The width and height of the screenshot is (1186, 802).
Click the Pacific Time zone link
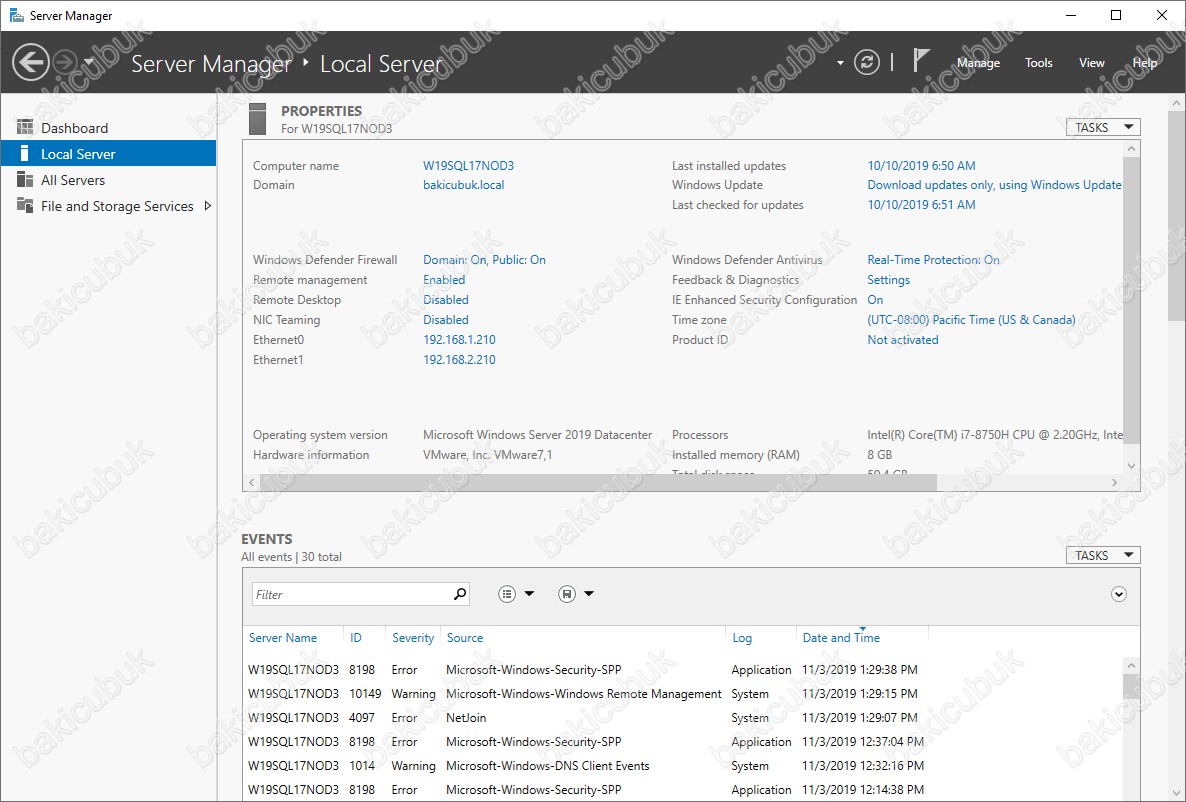(971, 320)
